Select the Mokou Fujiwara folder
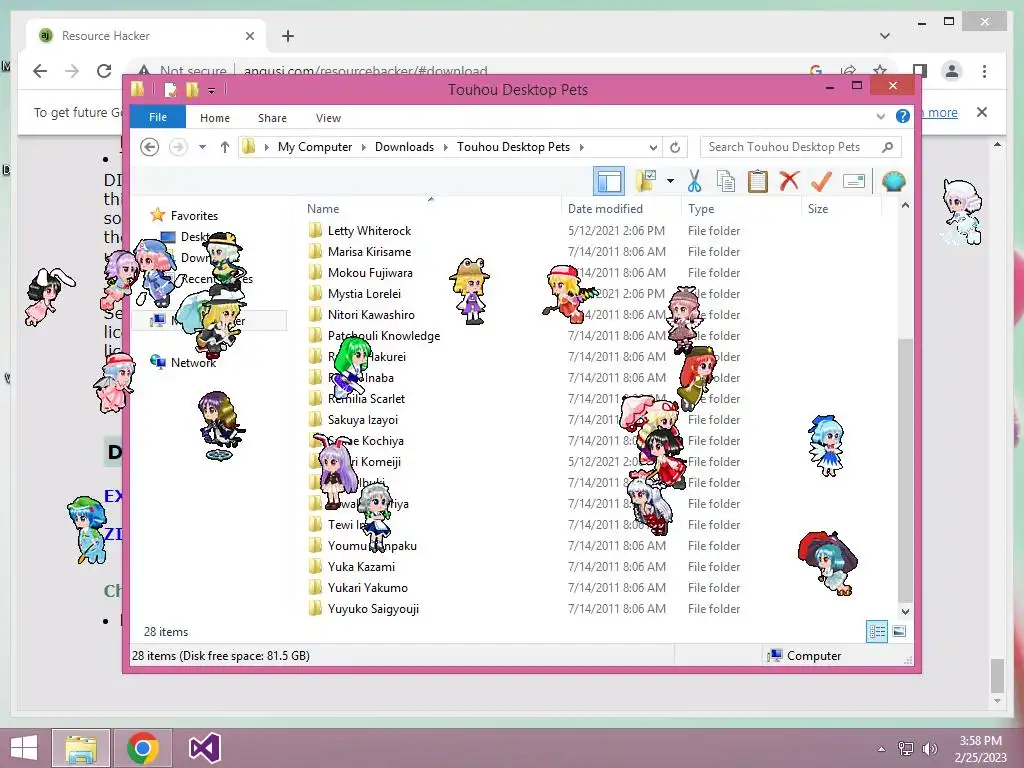The width and height of the screenshot is (1024, 768). coord(370,272)
